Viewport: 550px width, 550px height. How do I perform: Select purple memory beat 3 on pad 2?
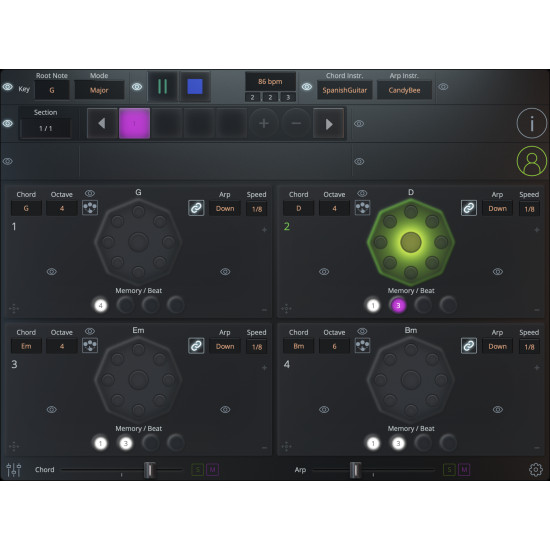point(398,305)
